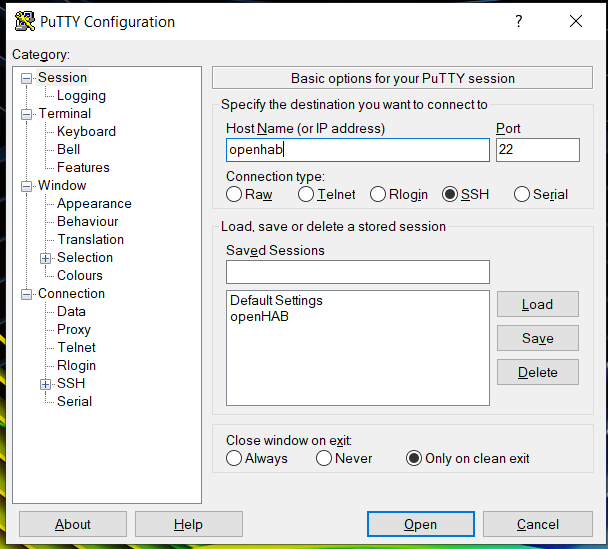Image resolution: width=608 pixels, height=549 pixels.
Task: Open the Connection category
Action: tap(71, 293)
